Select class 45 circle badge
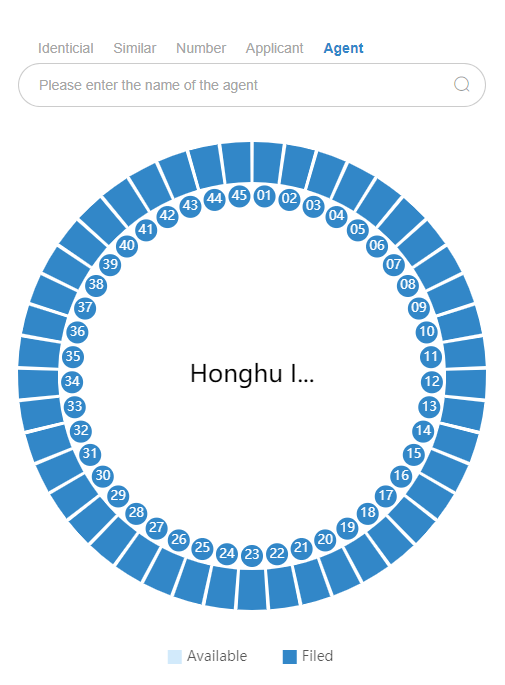 pos(239,195)
